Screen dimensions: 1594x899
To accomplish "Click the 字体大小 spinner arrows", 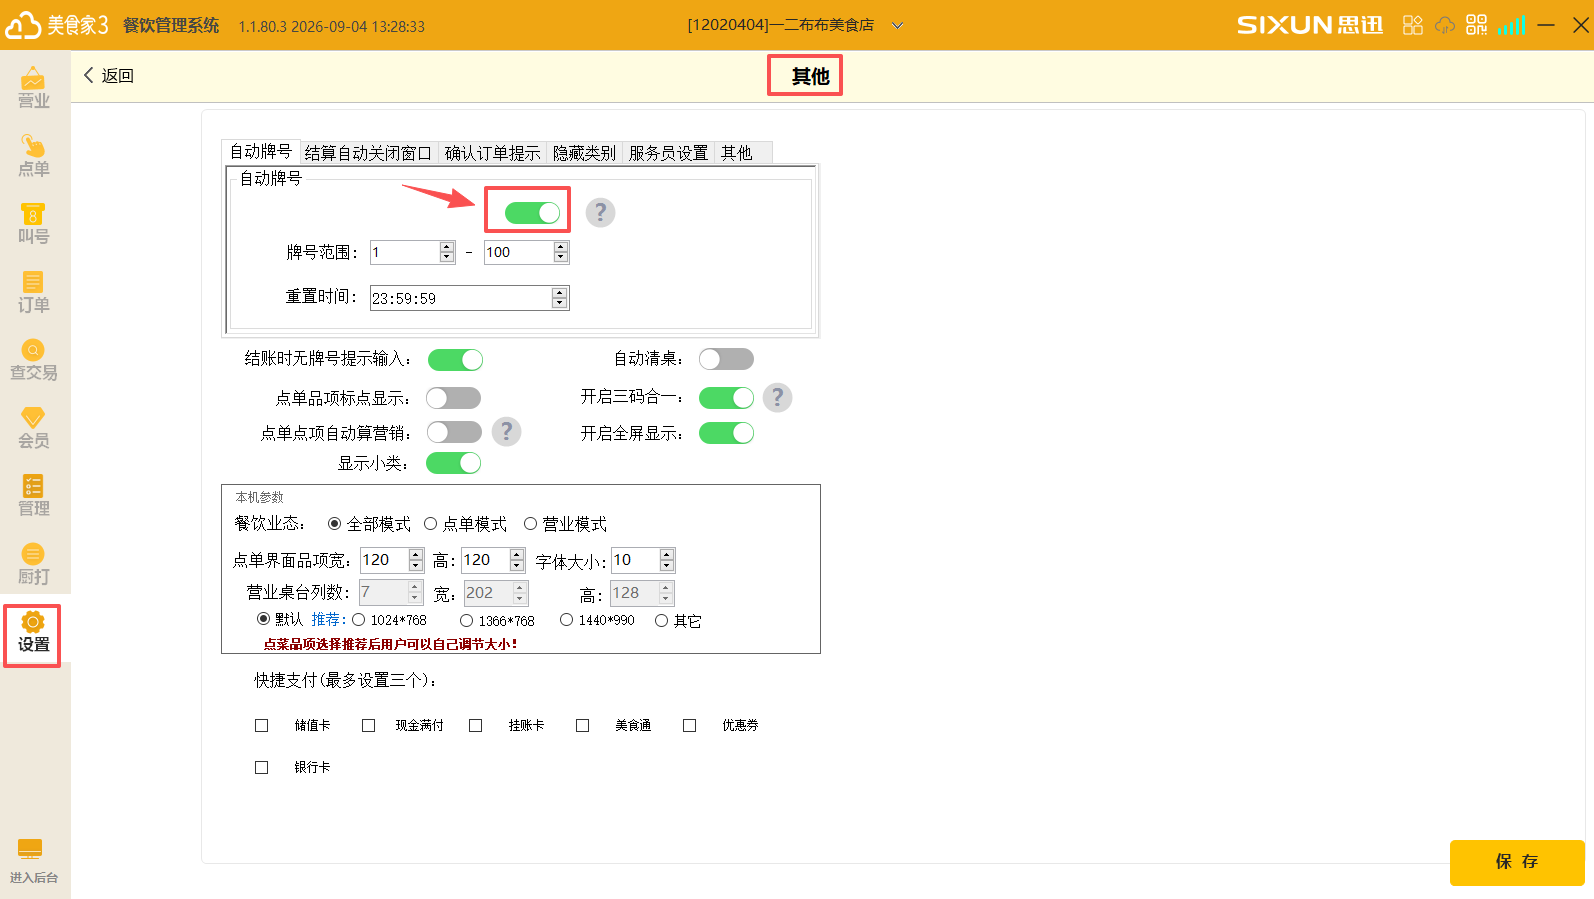I will [x=667, y=560].
